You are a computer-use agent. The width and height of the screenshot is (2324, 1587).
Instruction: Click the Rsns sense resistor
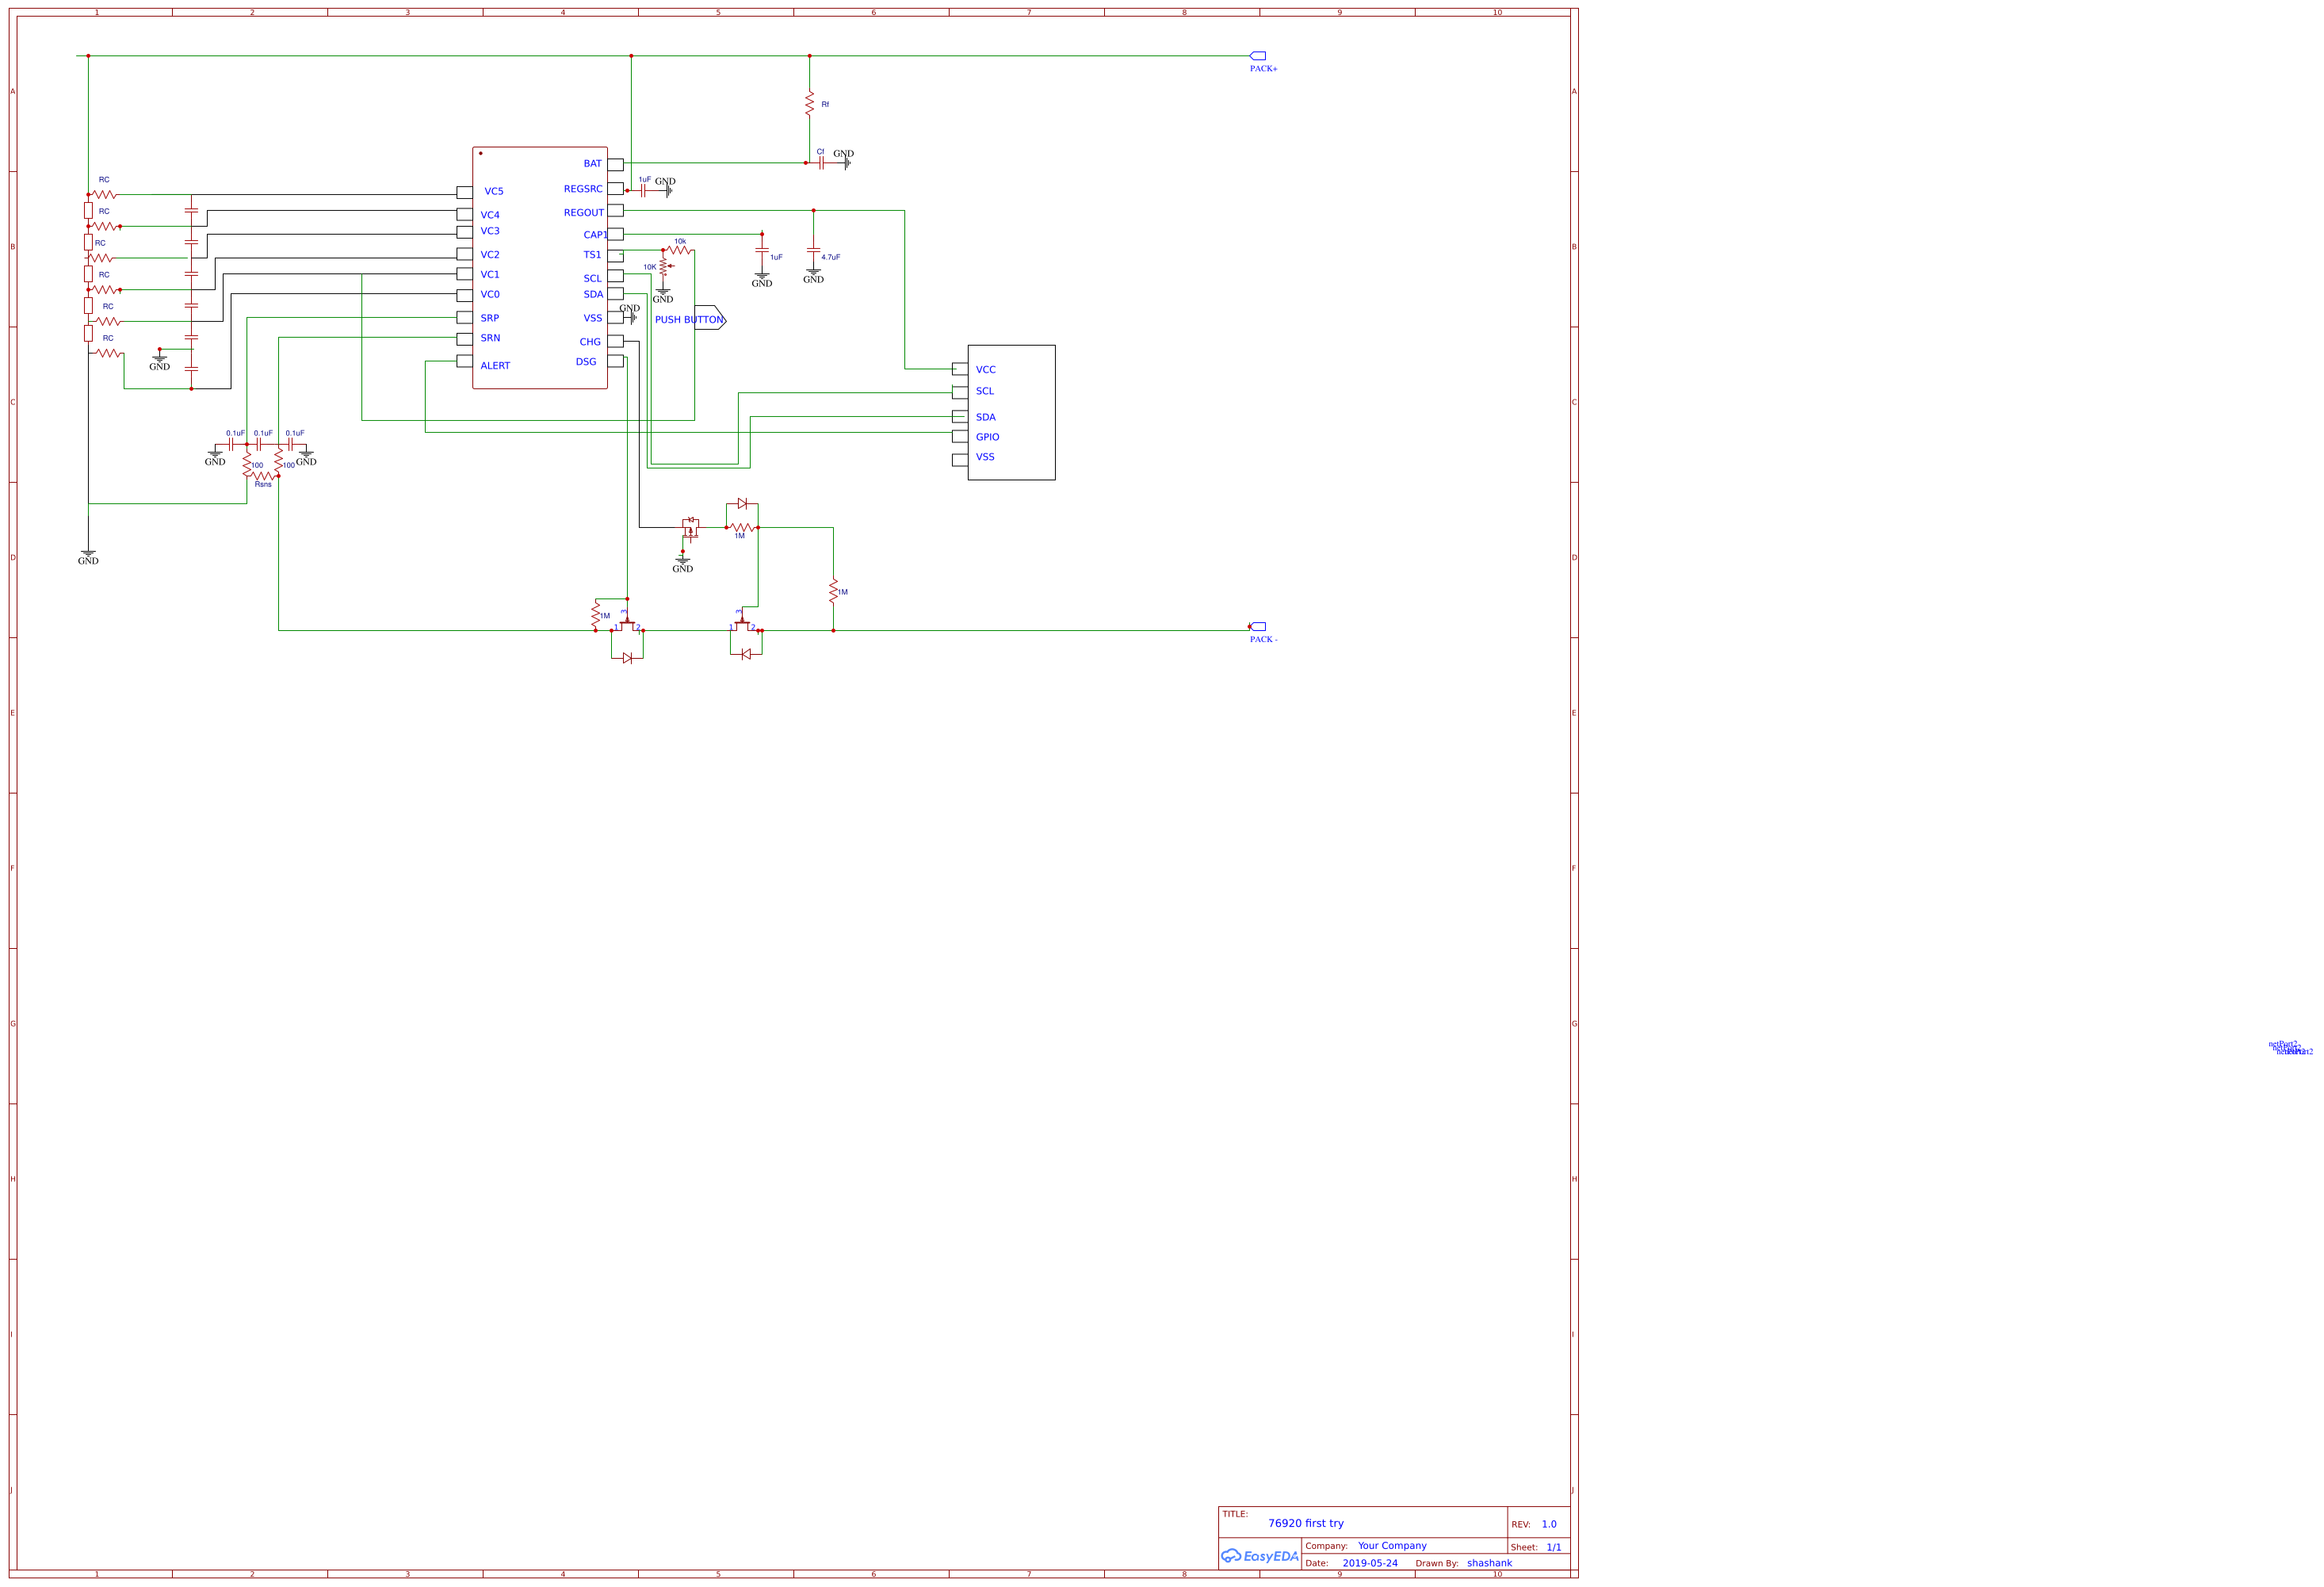(x=262, y=476)
